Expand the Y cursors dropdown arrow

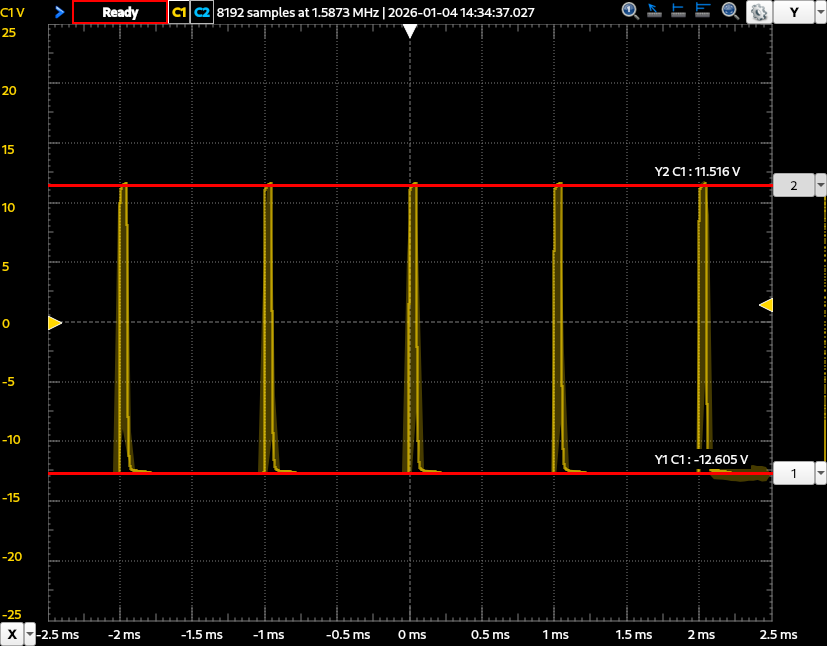coord(820,12)
